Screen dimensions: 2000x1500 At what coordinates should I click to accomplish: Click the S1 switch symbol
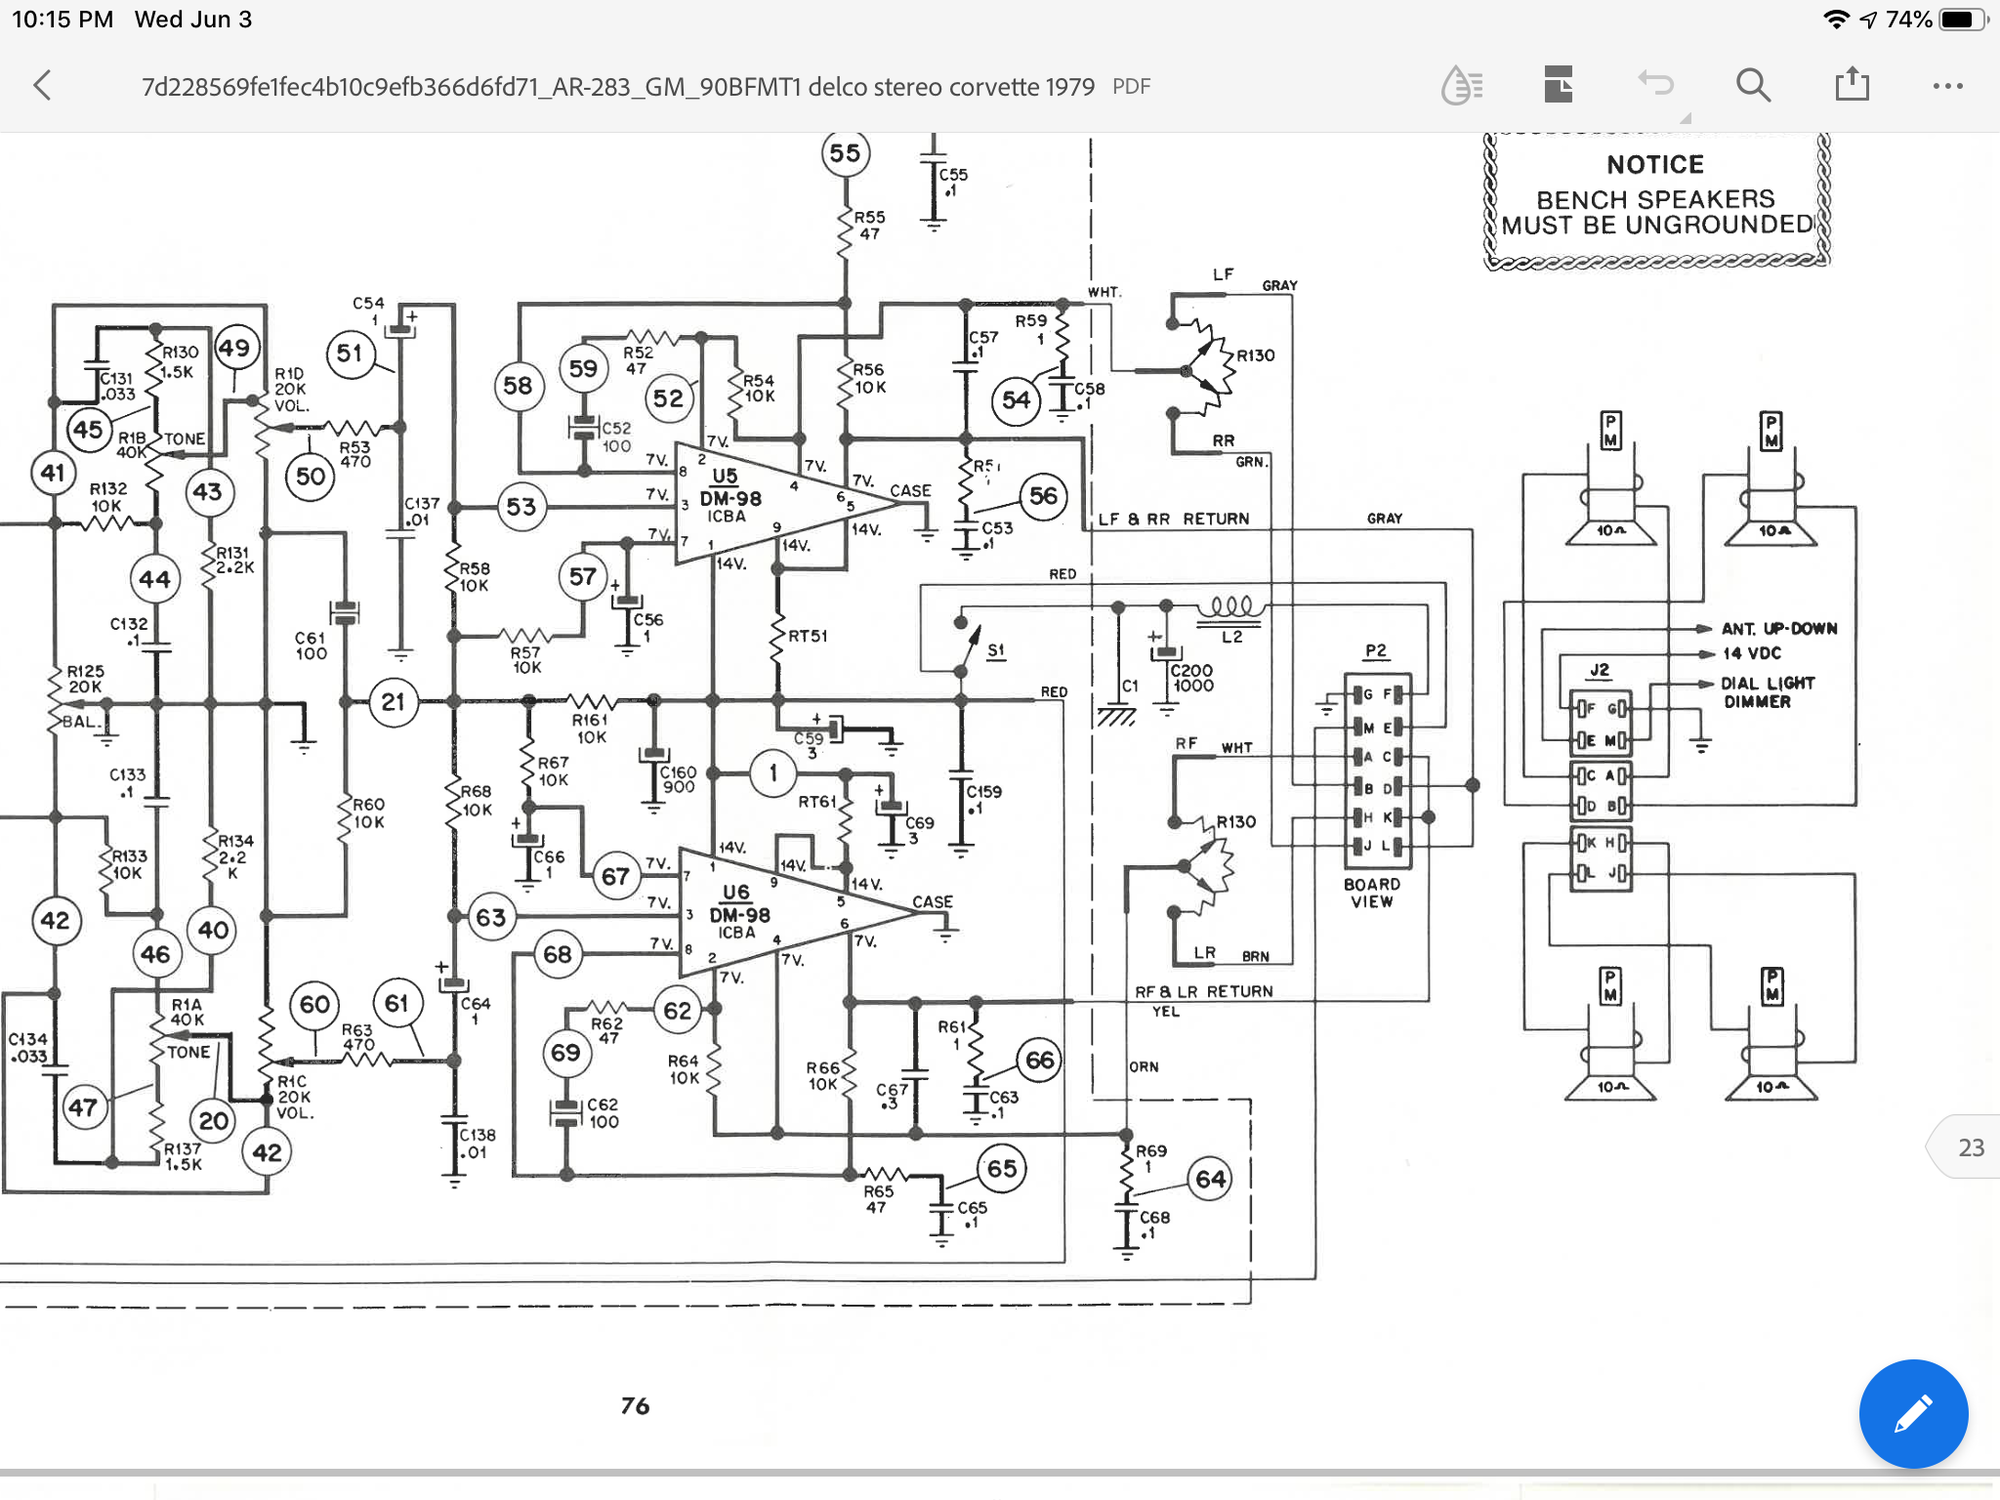point(967,644)
